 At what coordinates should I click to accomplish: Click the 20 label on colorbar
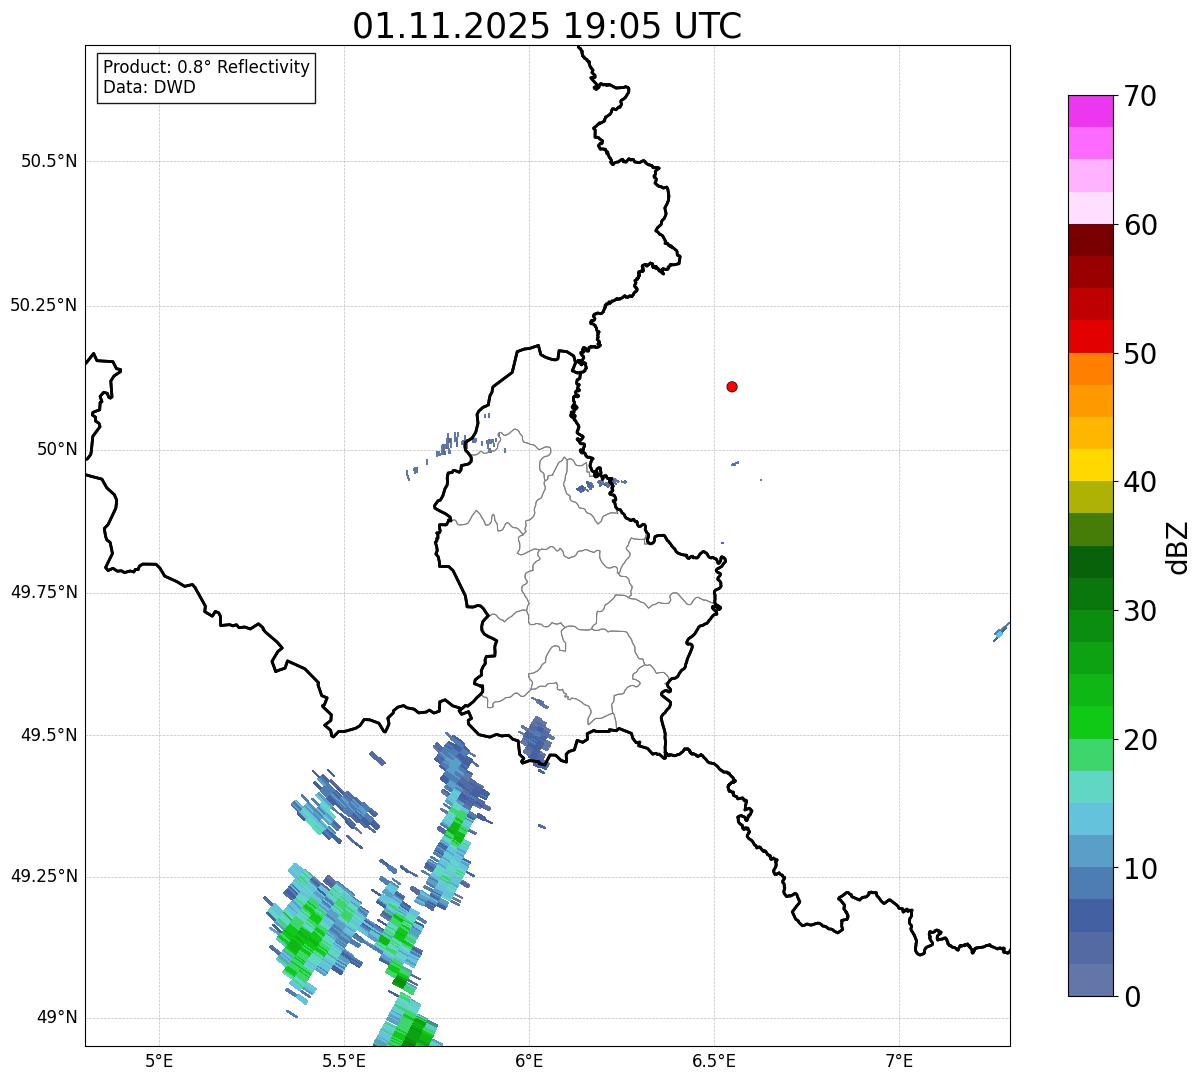(1140, 740)
